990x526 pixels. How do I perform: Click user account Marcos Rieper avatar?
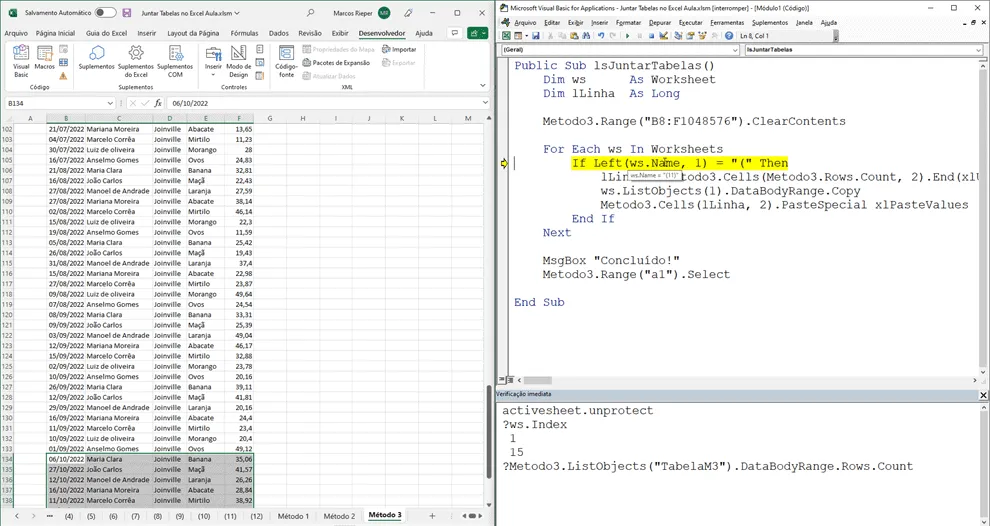384,13
